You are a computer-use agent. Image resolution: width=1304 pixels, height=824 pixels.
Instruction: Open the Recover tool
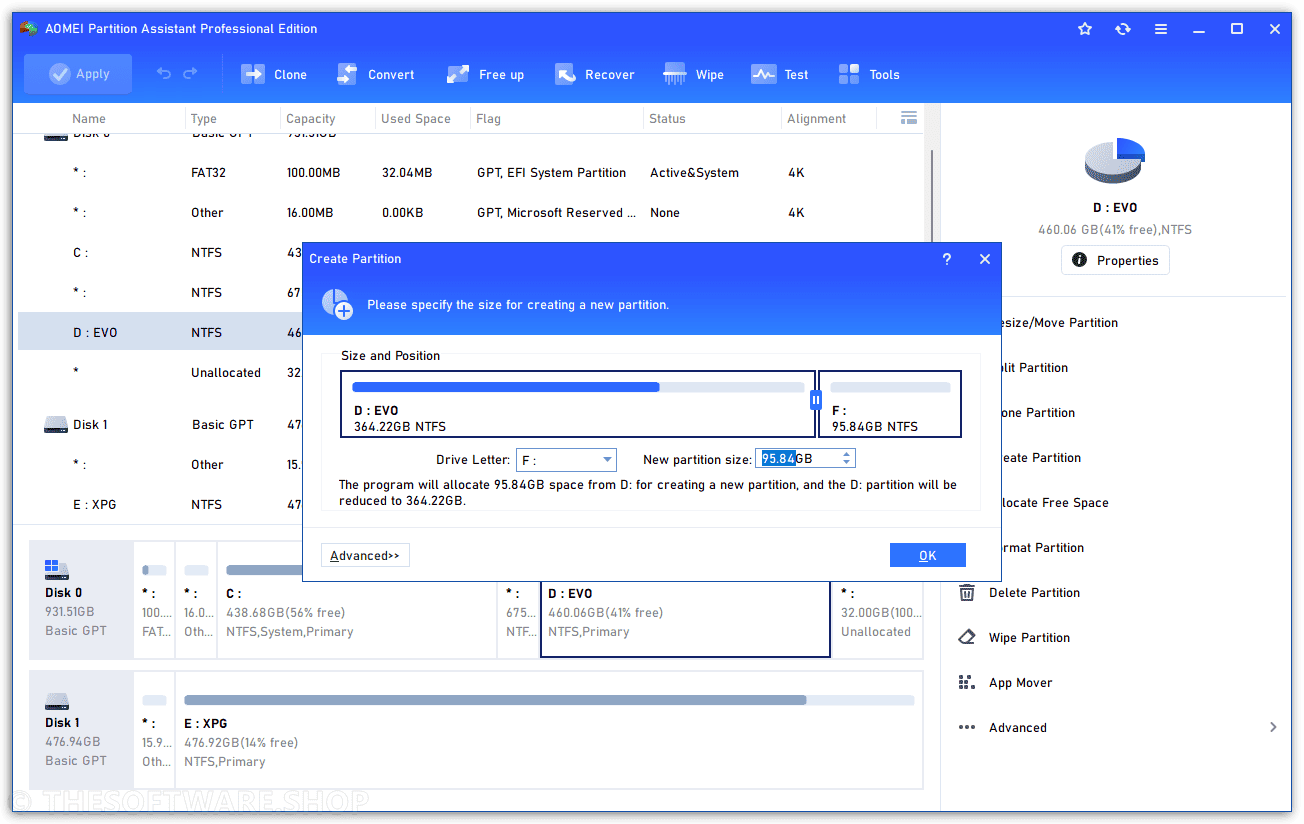pos(595,74)
